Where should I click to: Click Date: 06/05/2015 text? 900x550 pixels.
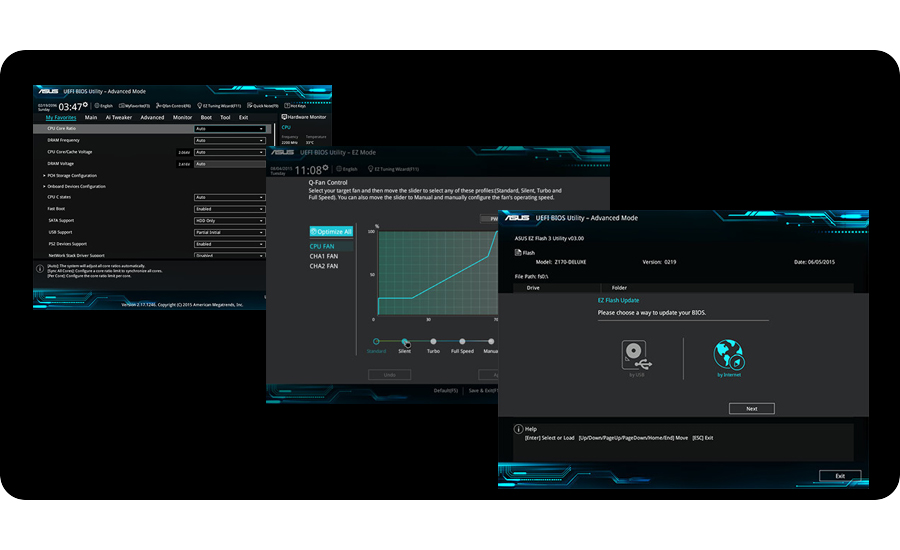tap(814, 262)
